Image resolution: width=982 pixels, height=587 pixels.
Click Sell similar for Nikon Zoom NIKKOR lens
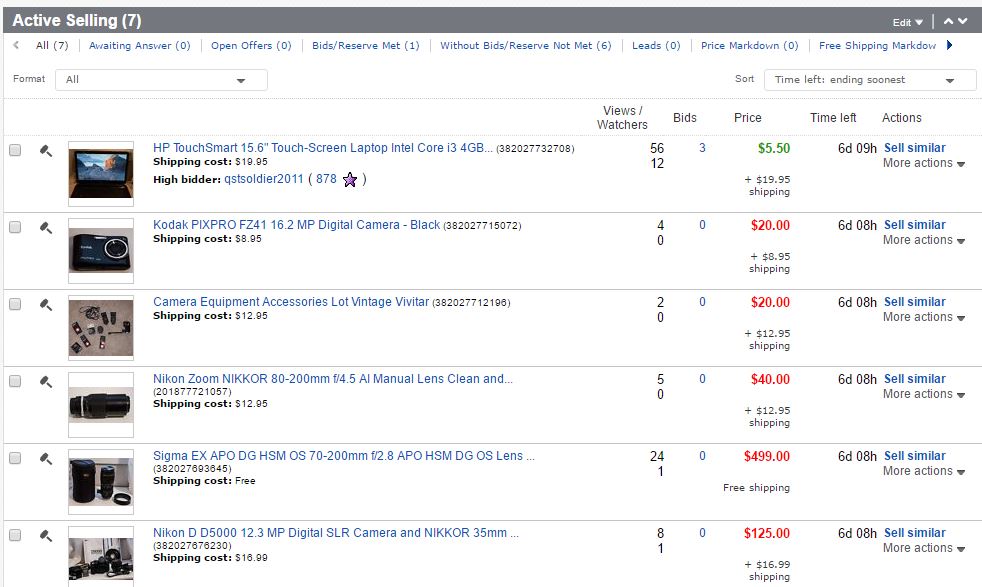tap(914, 379)
